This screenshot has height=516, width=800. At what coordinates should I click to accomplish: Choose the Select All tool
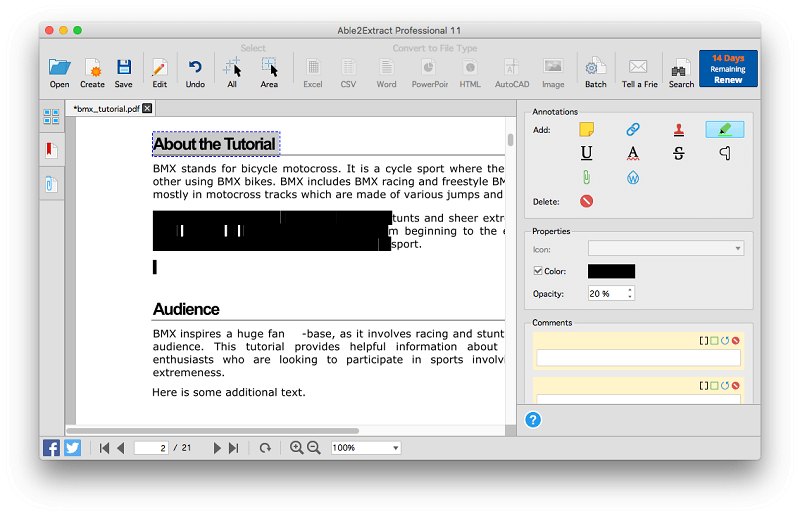[232, 73]
